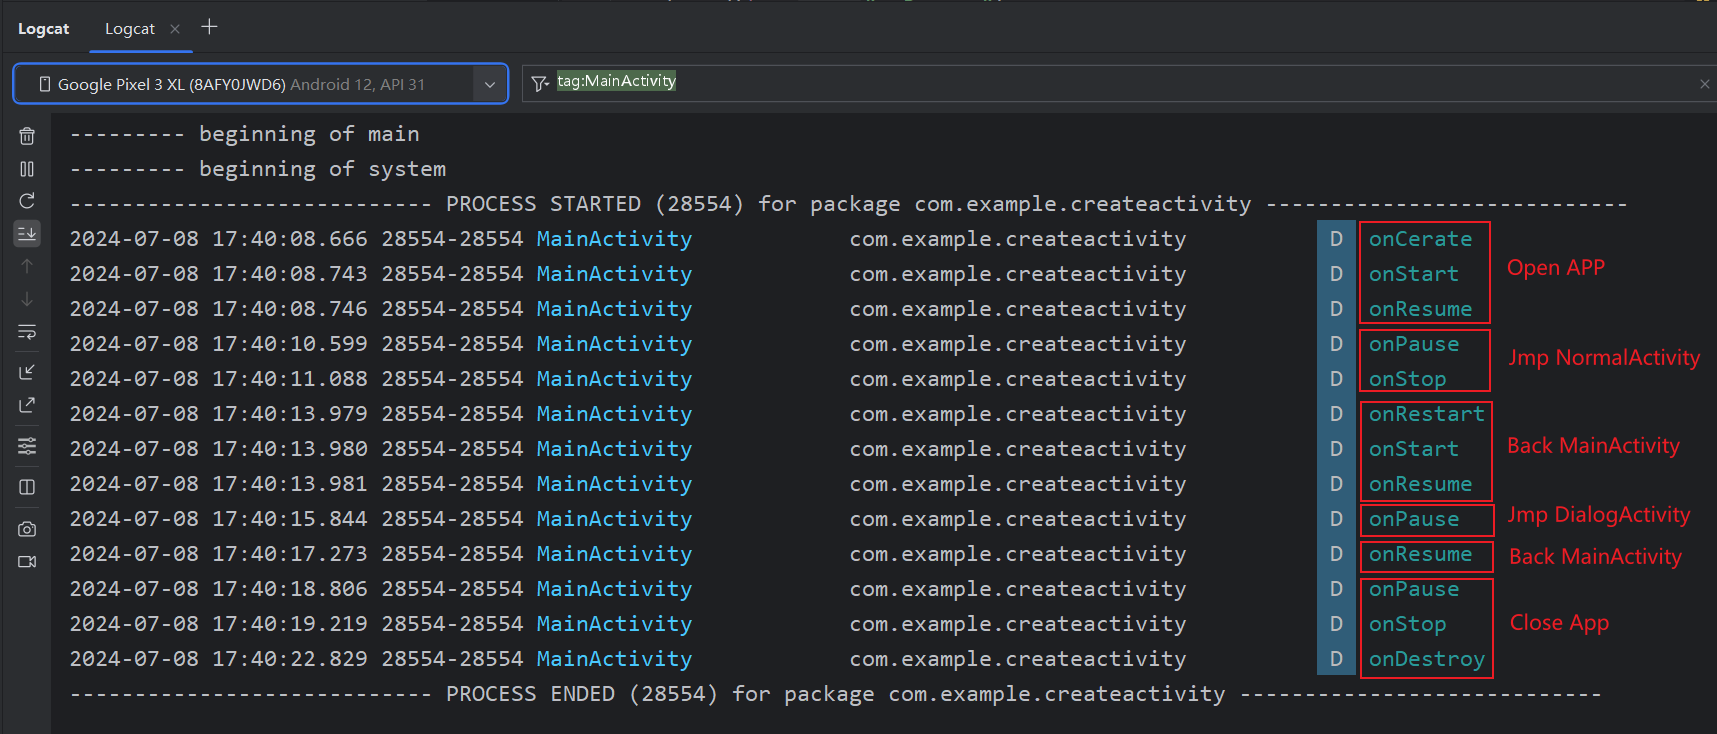The width and height of the screenshot is (1717, 734).
Task: Start screen recording with video icon
Action: click(27, 561)
